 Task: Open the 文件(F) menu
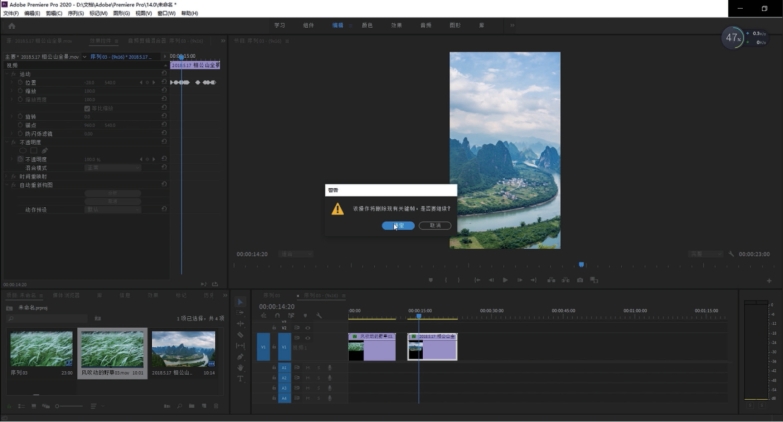point(10,13)
